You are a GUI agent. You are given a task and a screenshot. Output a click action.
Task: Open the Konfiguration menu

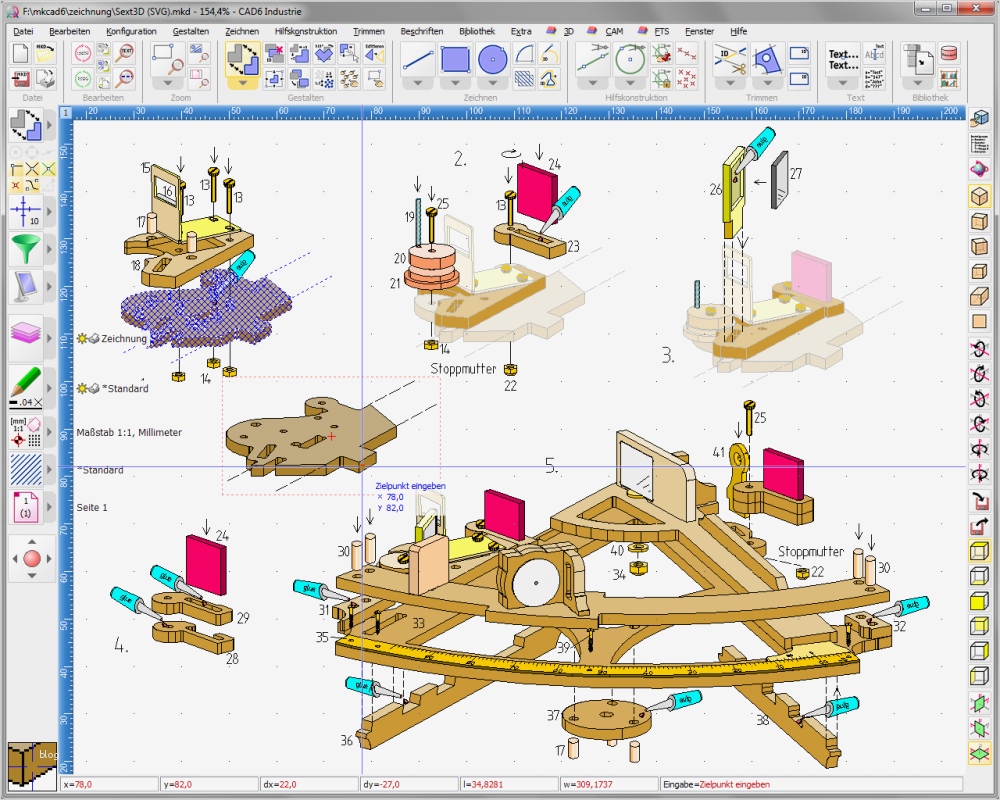tap(131, 30)
